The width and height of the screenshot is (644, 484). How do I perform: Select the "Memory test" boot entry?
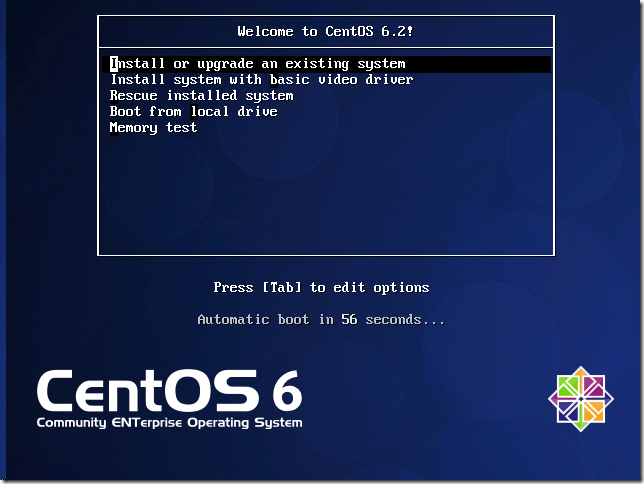(153, 128)
